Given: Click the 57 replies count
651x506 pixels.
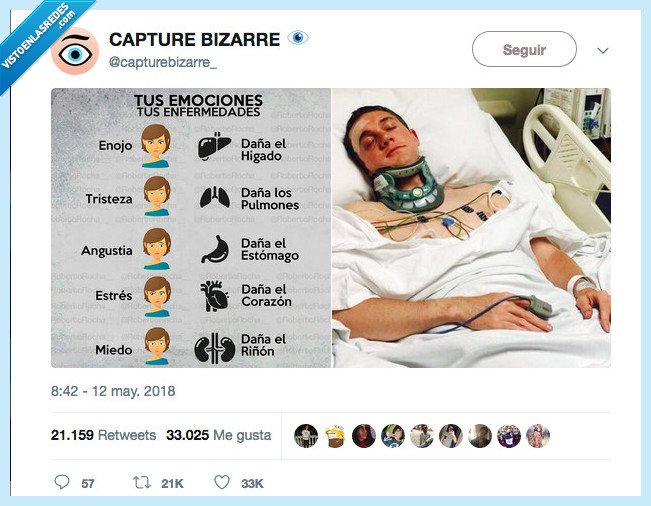Looking at the screenshot, I should coord(88,484).
